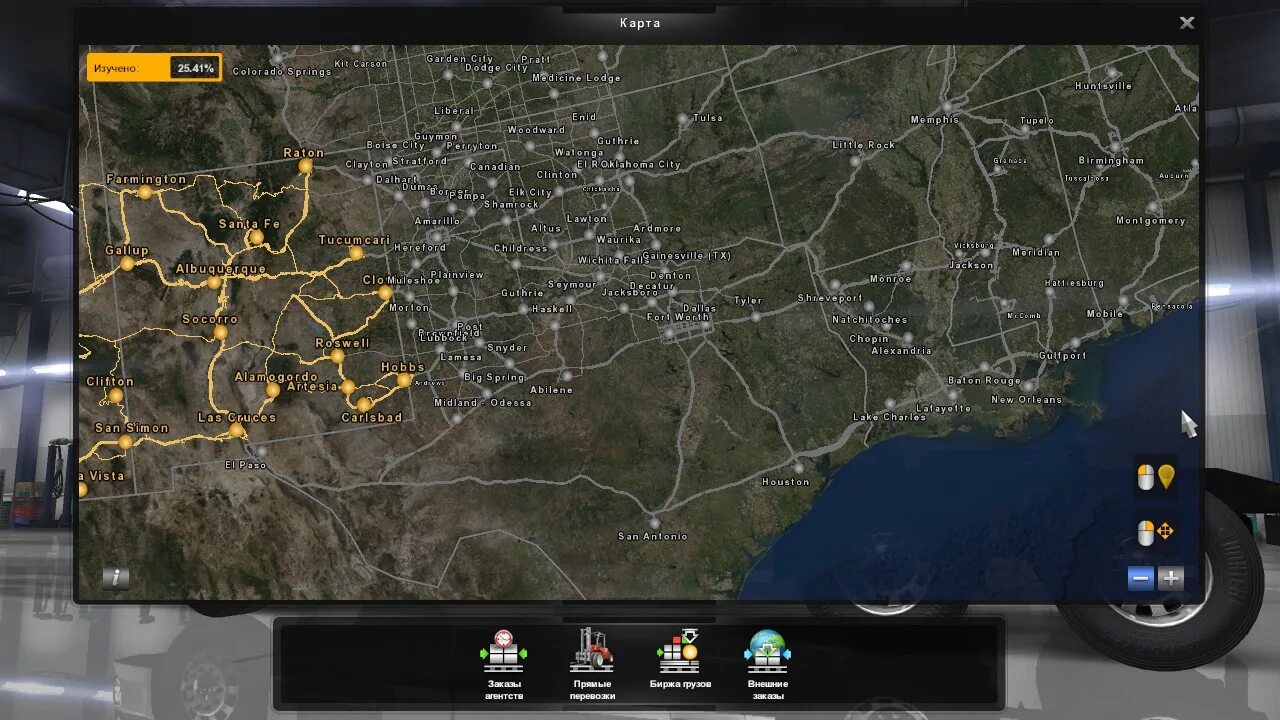Click the Little Rock city label
The height and width of the screenshot is (720, 1280).
[864, 145]
